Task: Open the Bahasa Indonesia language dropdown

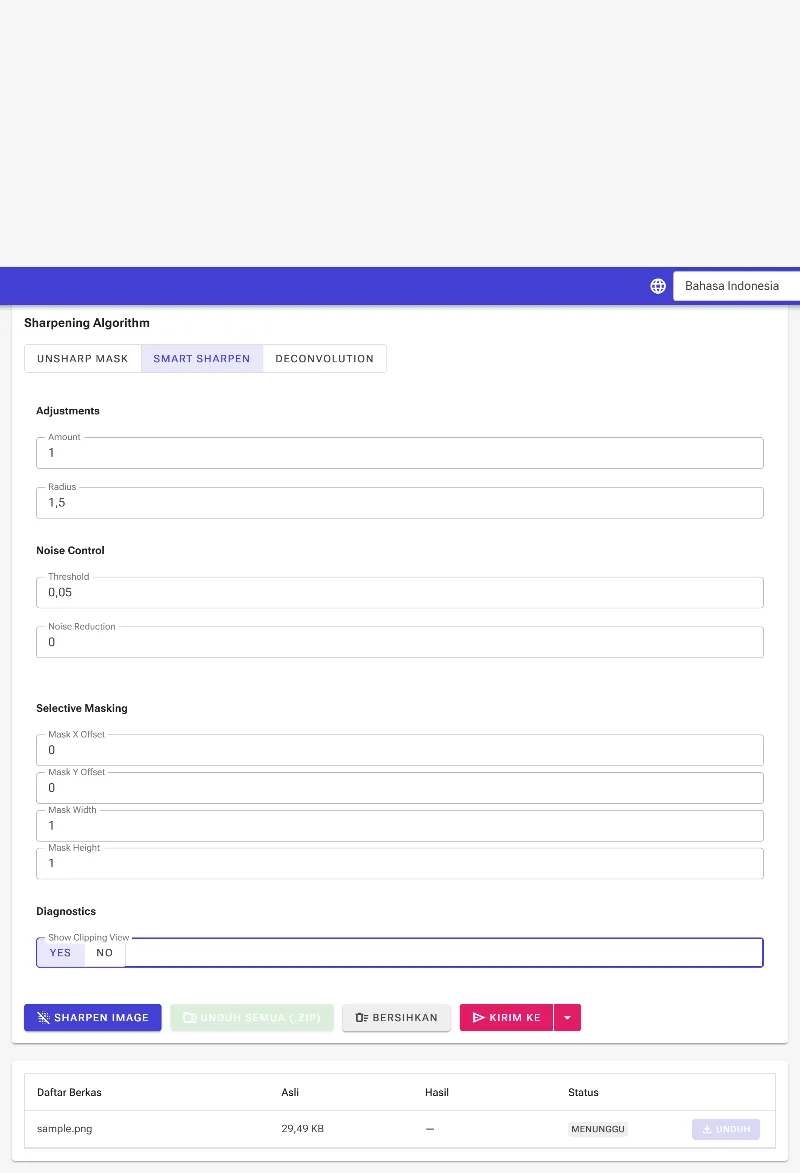Action: 736,286
